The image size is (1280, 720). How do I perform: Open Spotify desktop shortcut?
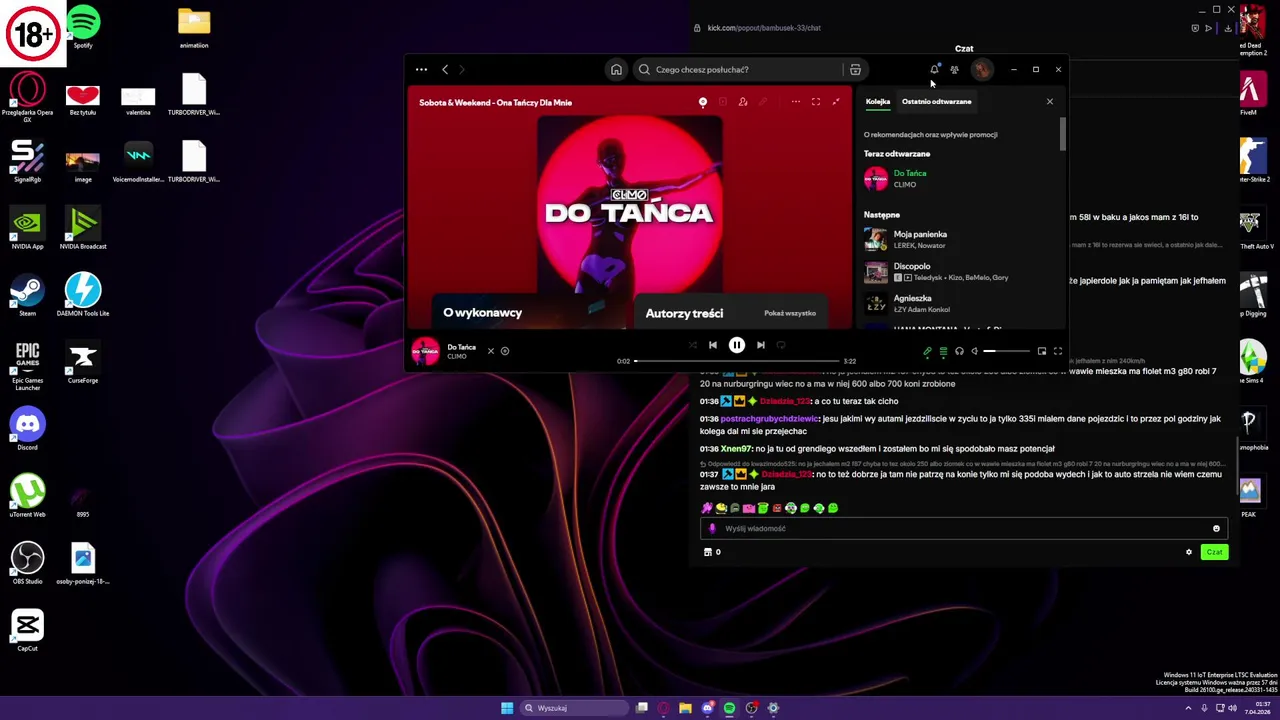[83, 27]
